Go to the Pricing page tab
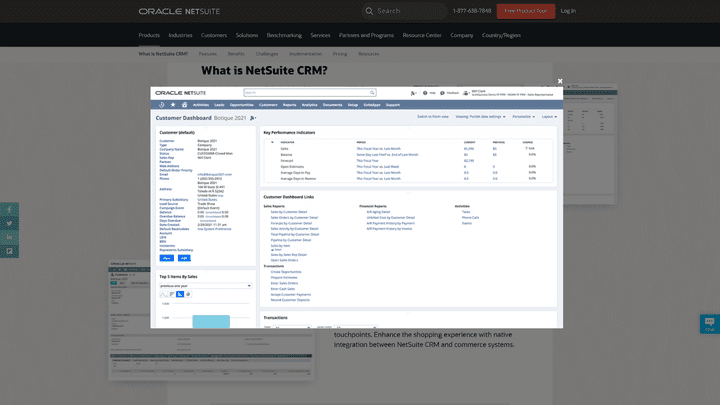This screenshot has width=720, height=405. [340, 54]
